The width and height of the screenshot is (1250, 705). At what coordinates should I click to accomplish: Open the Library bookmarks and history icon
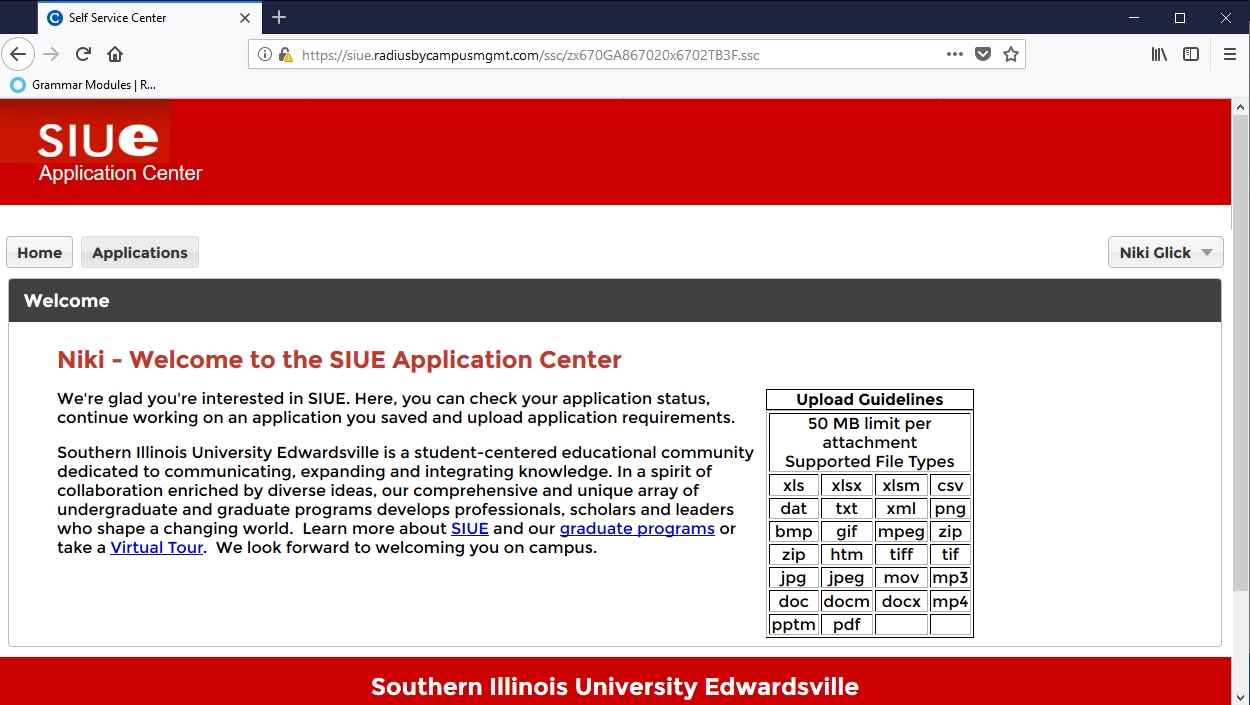tap(1159, 54)
